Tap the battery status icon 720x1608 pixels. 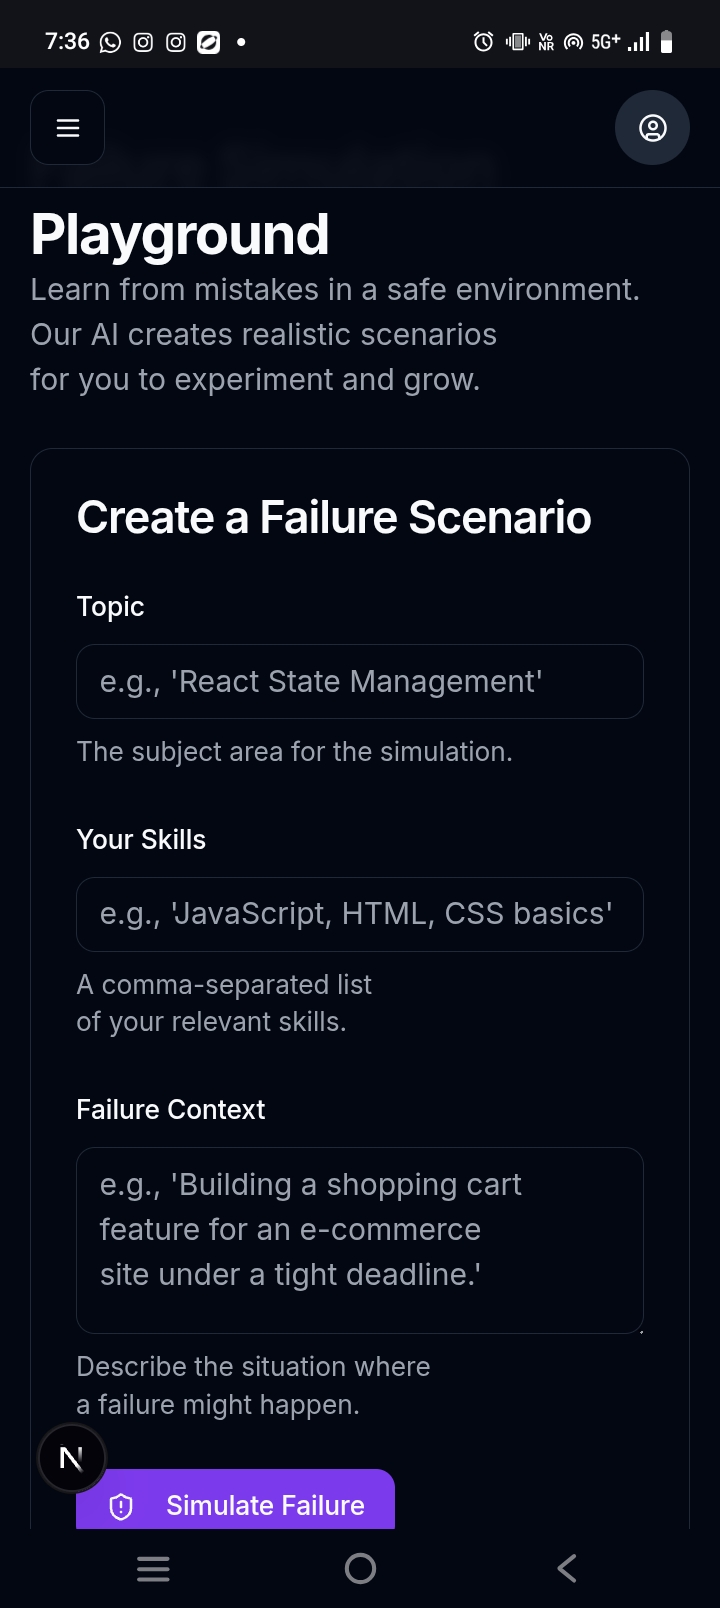pyautogui.click(x=667, y=42)
